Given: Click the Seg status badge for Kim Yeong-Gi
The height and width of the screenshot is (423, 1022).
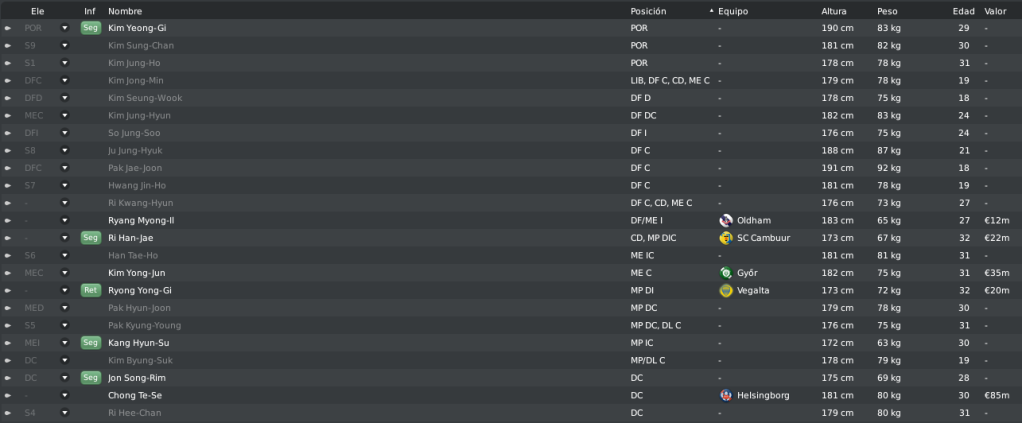Looking at the screenshot, I should pos(91,28).
